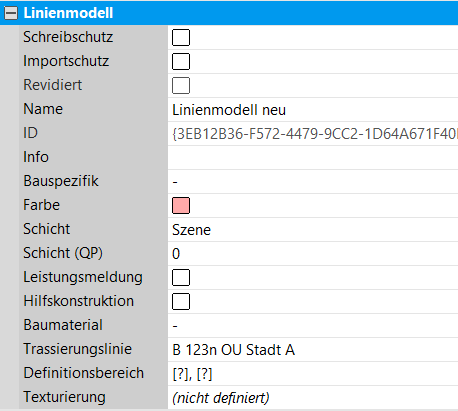Edit the Name field 'Linienmodell neu'

click(313, 110)
